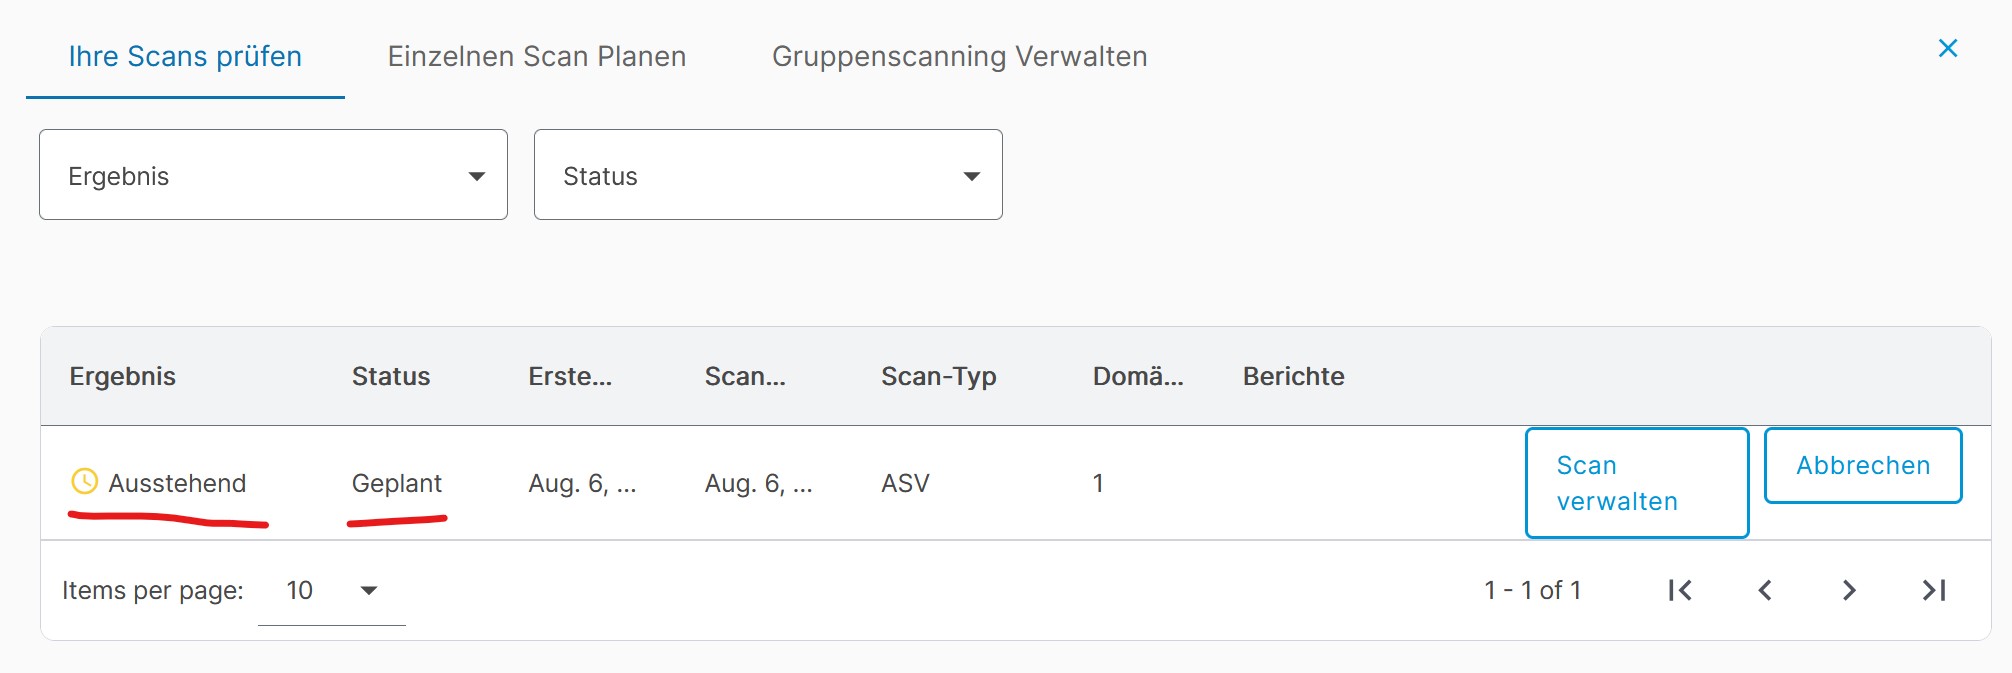Open the Status filter dropdown

coord(768,174)
